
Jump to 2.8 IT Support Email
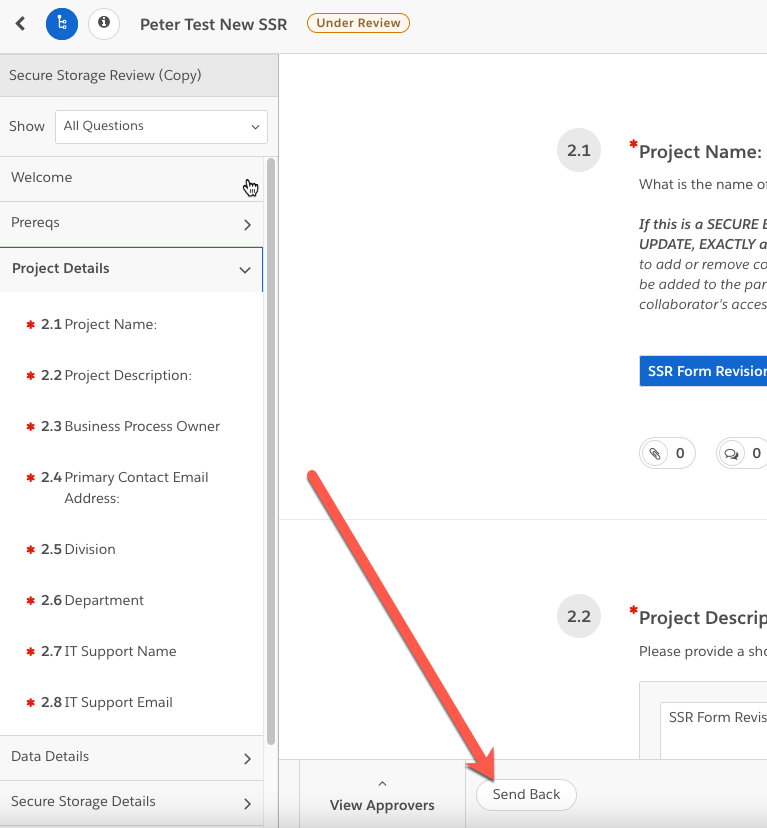(x=107, y=702)
